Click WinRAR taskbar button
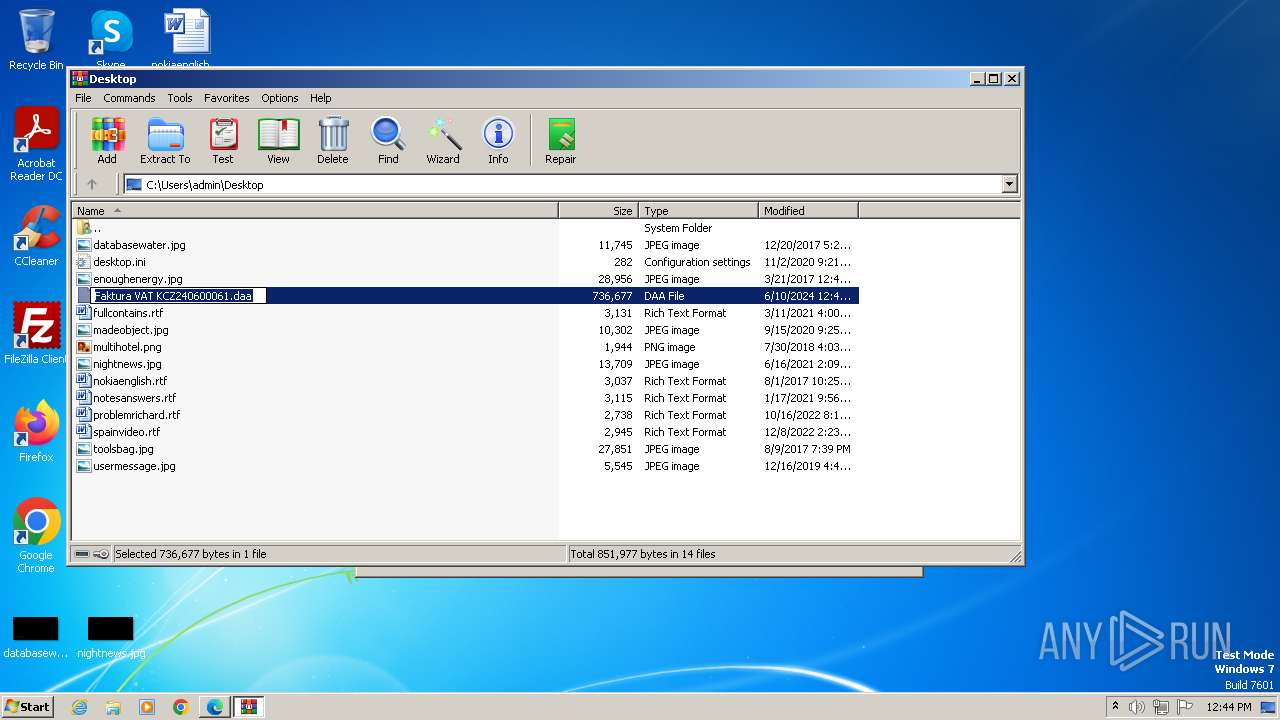 tap(248, 707)
